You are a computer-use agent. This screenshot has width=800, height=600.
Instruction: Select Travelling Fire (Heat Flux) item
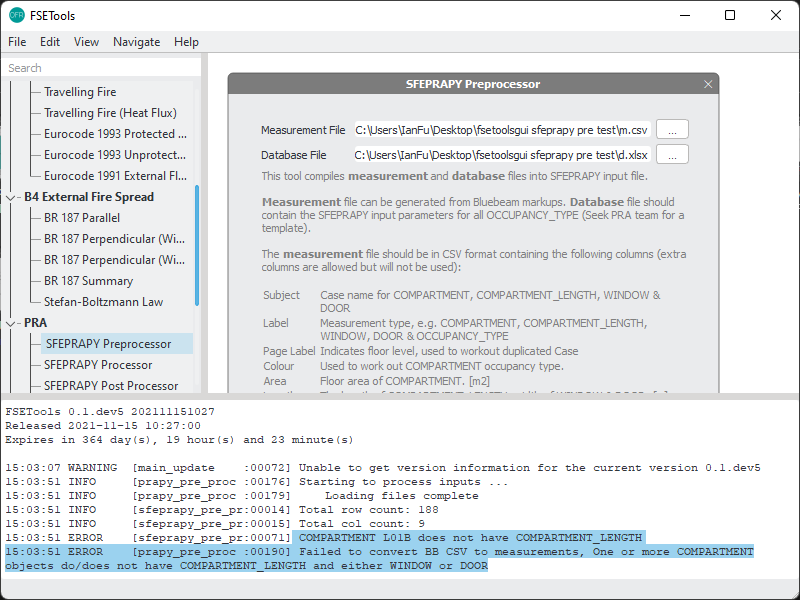[110, 113]
